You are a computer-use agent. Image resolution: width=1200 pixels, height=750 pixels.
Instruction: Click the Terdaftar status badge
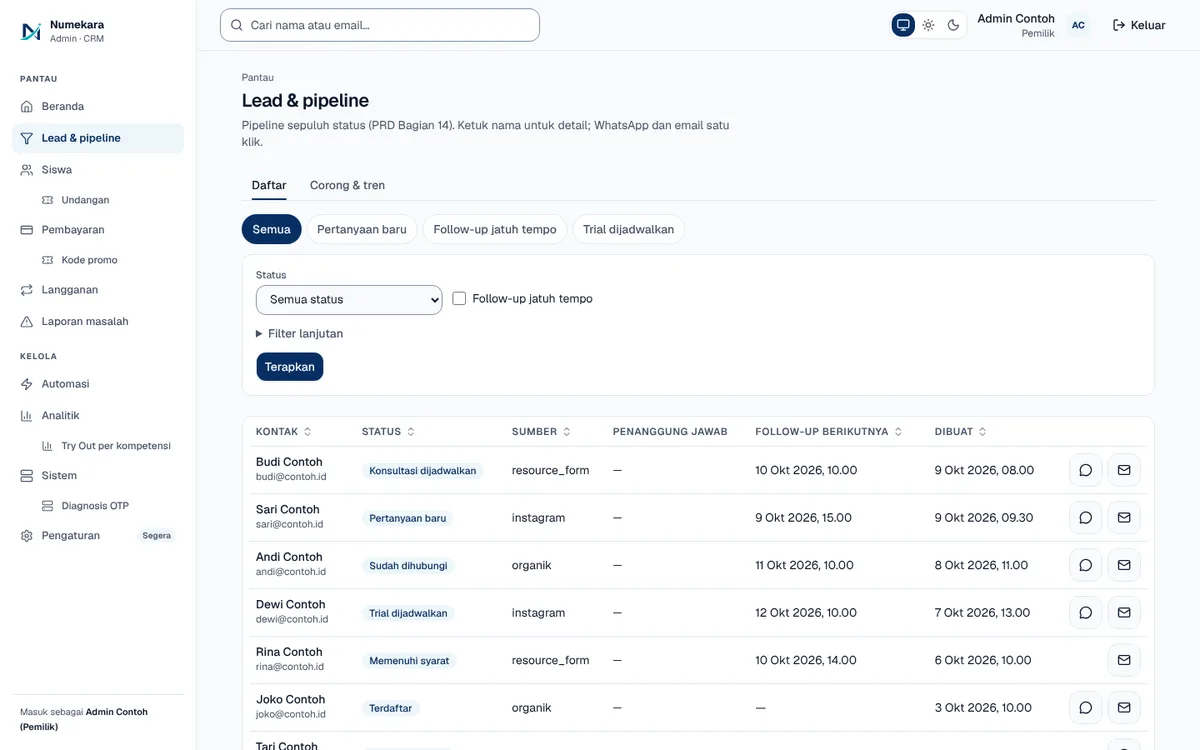coord(392,708)
